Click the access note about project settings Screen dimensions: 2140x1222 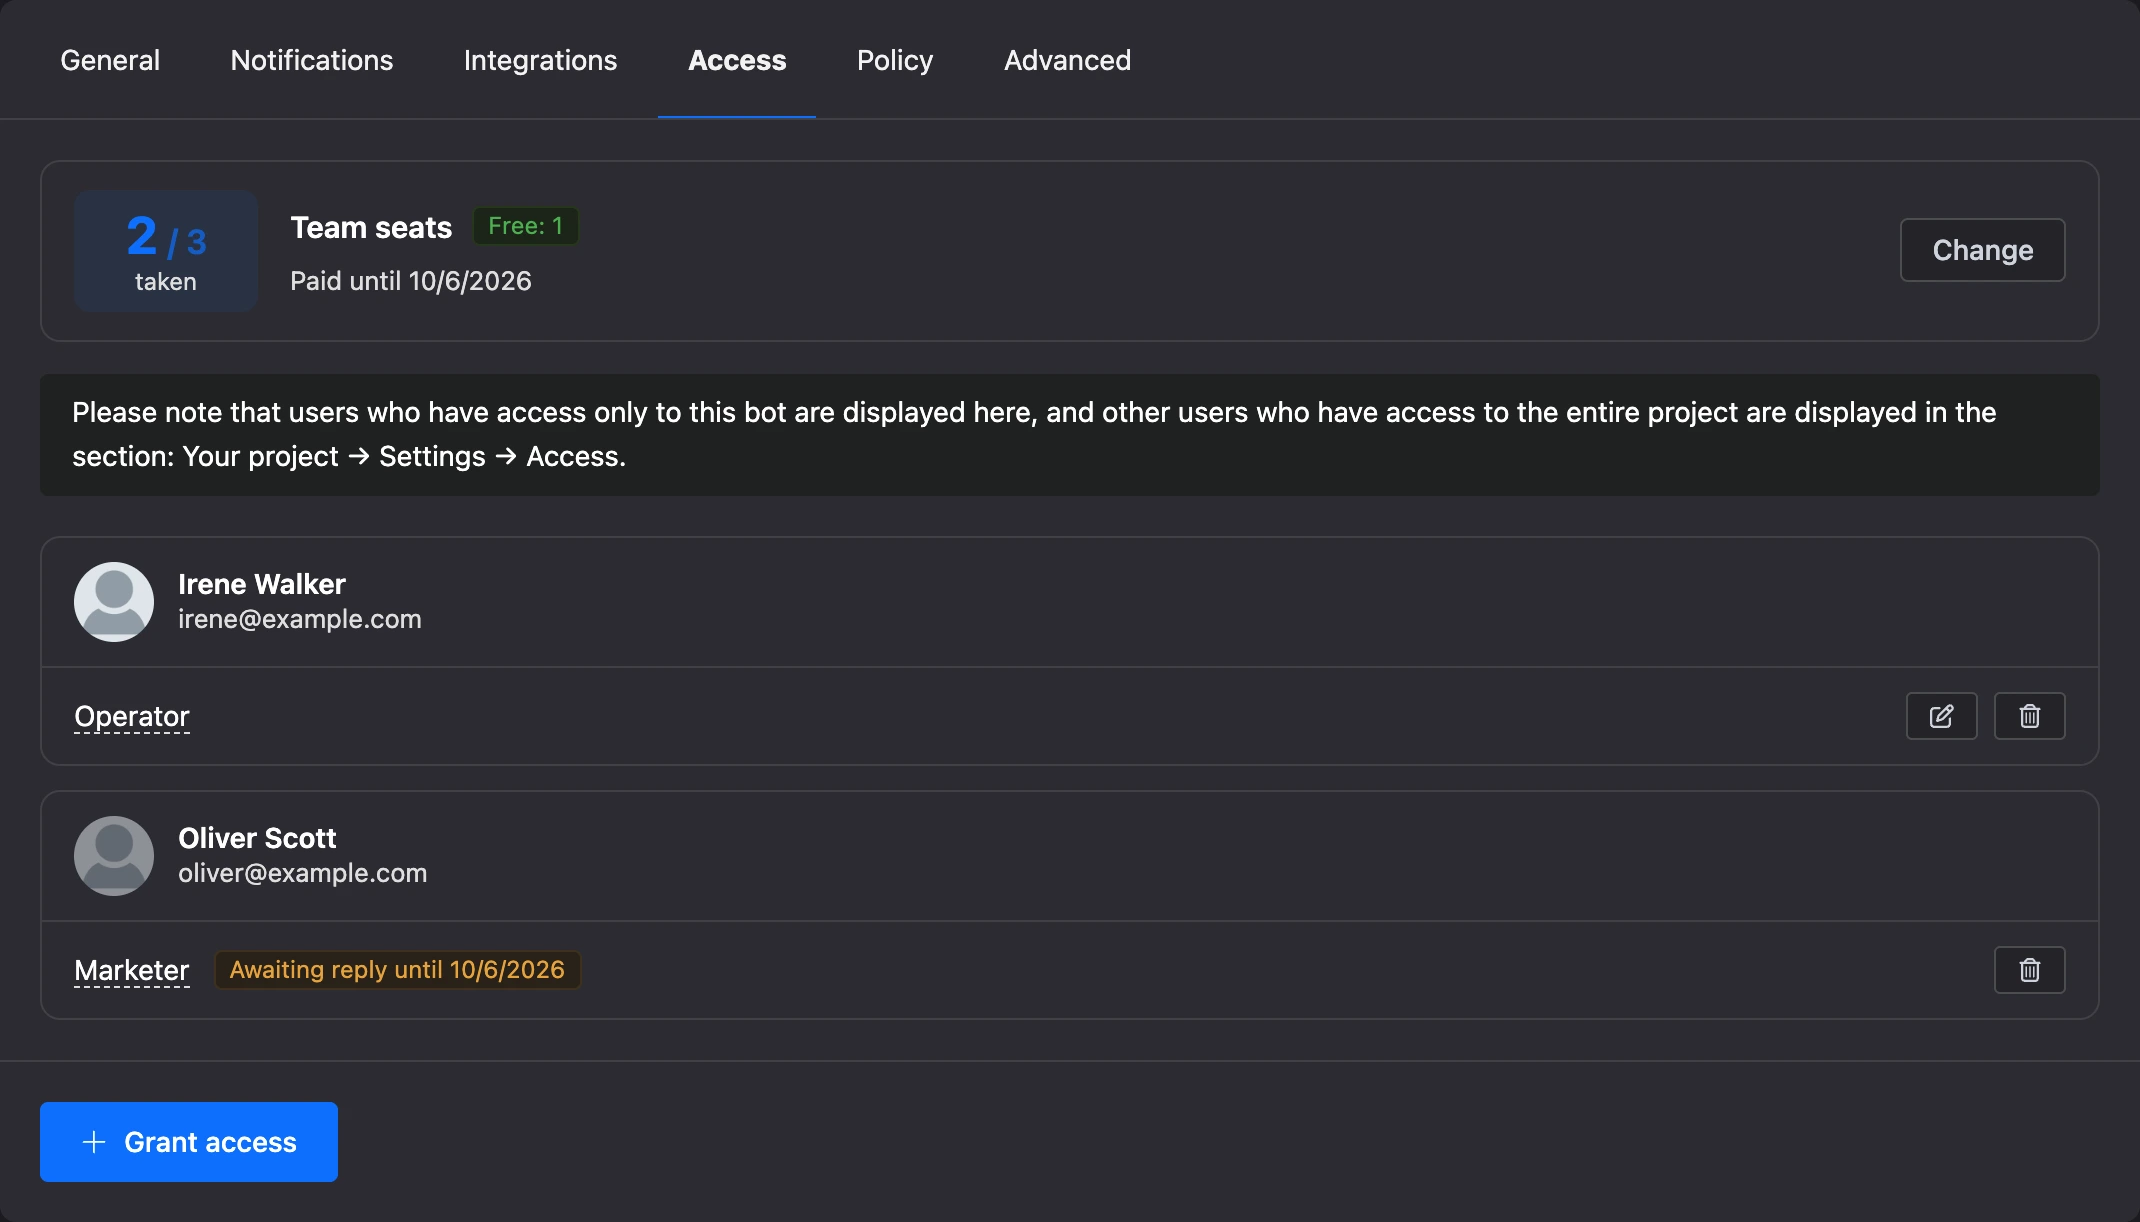(1070, 435)
